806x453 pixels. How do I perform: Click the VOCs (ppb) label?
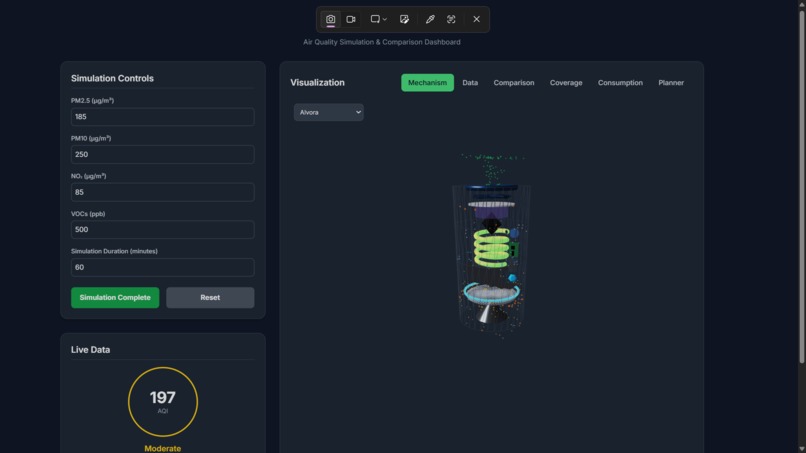coord(88,213)
